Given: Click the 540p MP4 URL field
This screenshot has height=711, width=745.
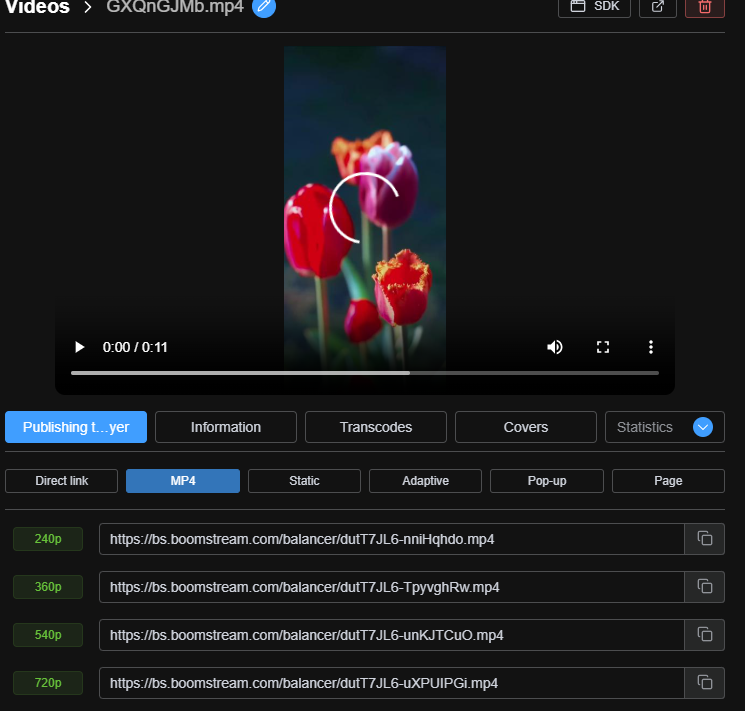Looking at the screenshot, I should click(392, 635).
